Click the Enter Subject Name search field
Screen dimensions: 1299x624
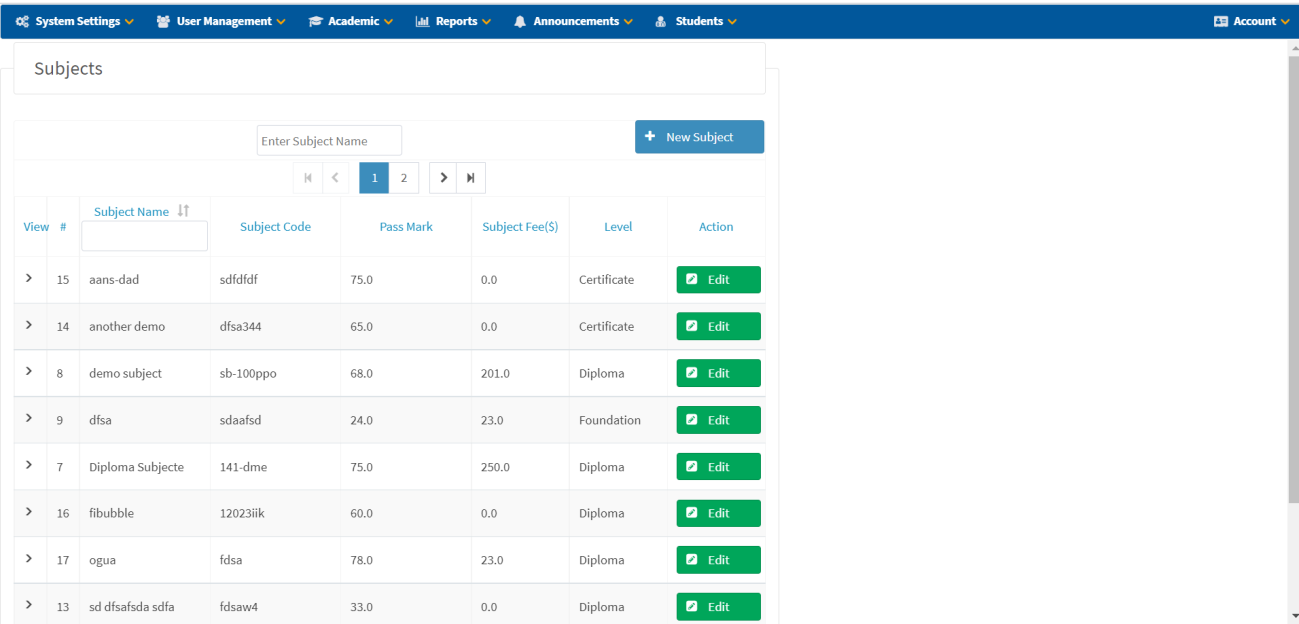[329, 141]
